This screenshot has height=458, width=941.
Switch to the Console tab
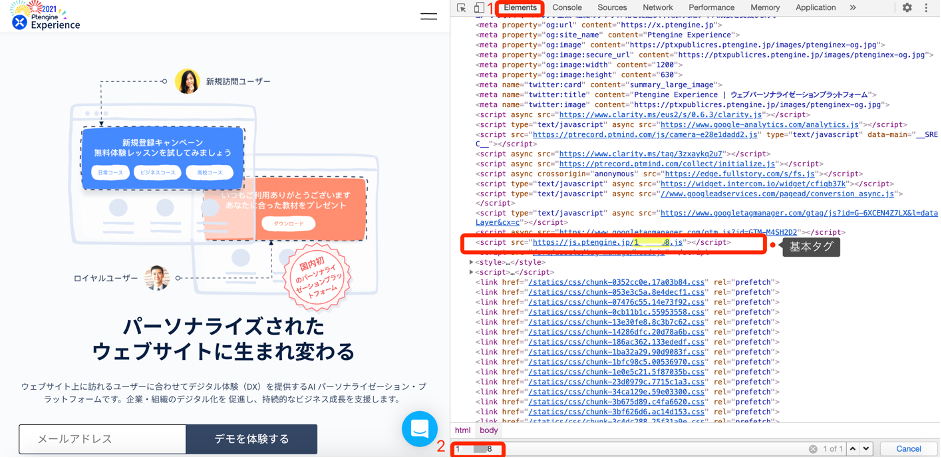coord(567,8)
